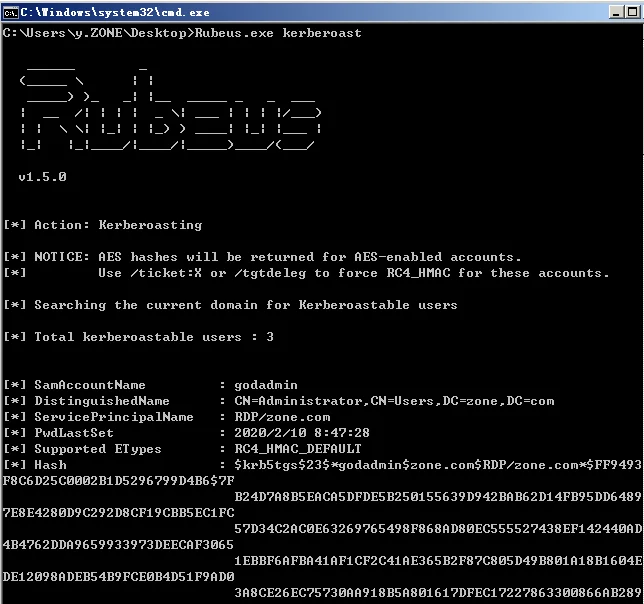This screenshot has height=604, width=644.
Task: Click the DistinguishedName label
Action: point(102,401)
